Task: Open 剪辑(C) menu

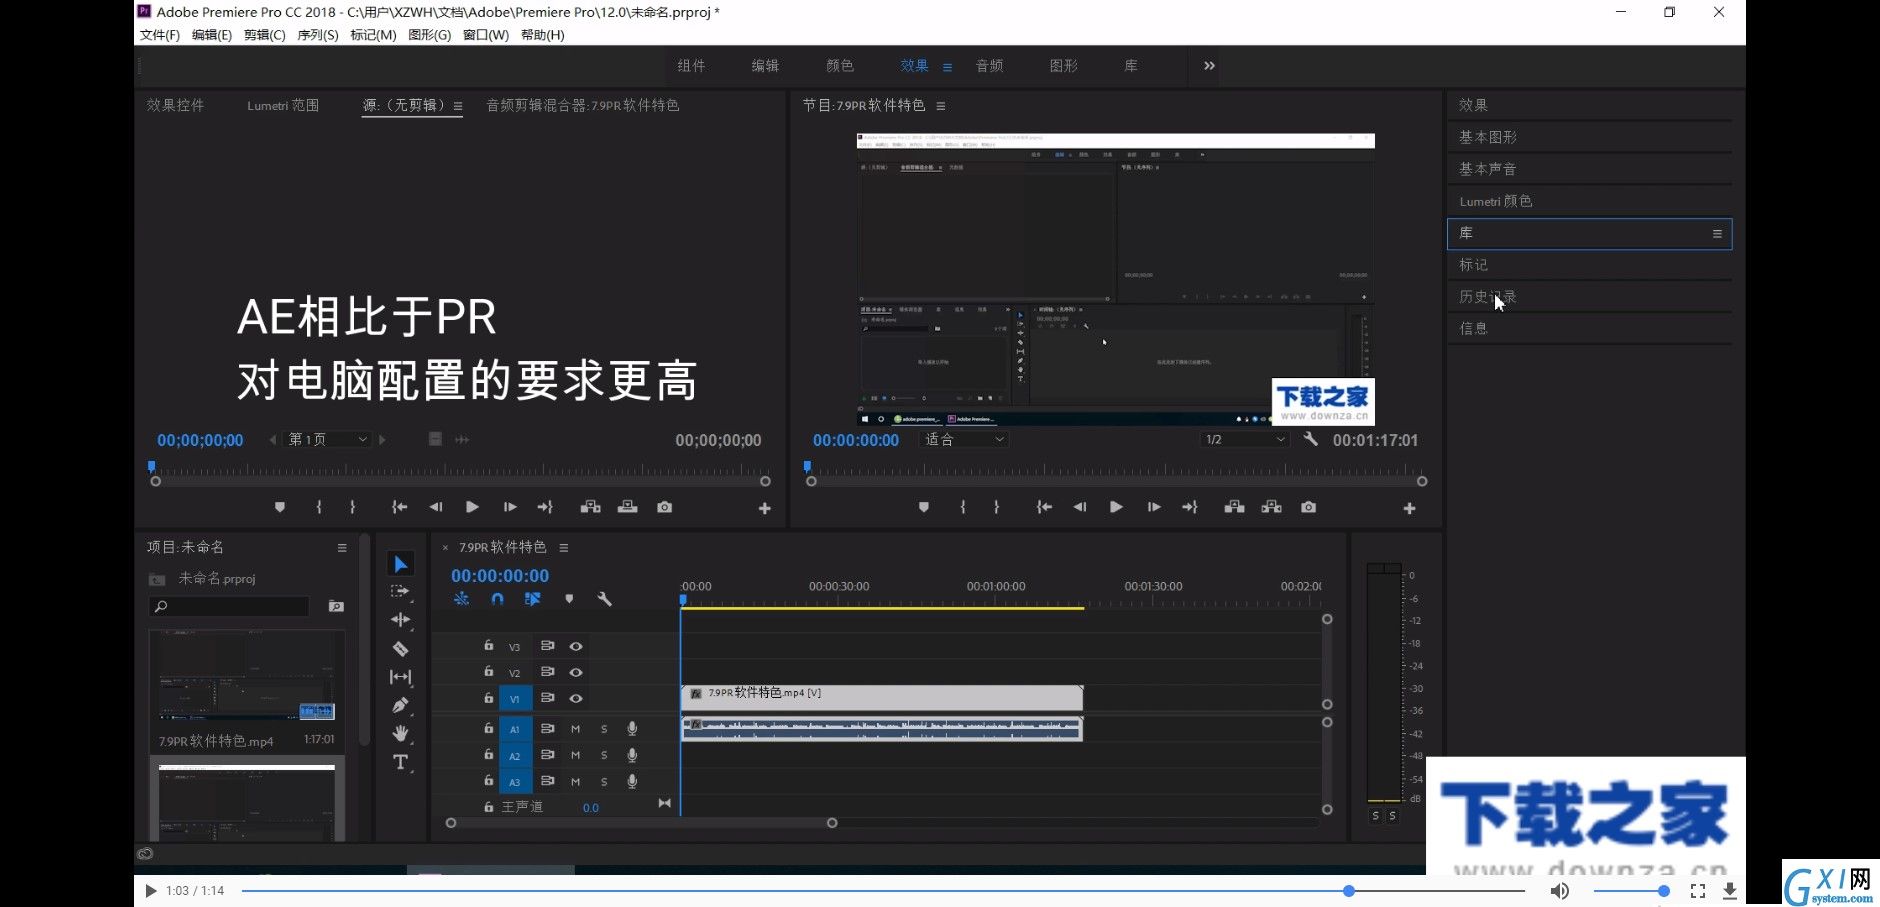Action: click(x=264, y=35)
